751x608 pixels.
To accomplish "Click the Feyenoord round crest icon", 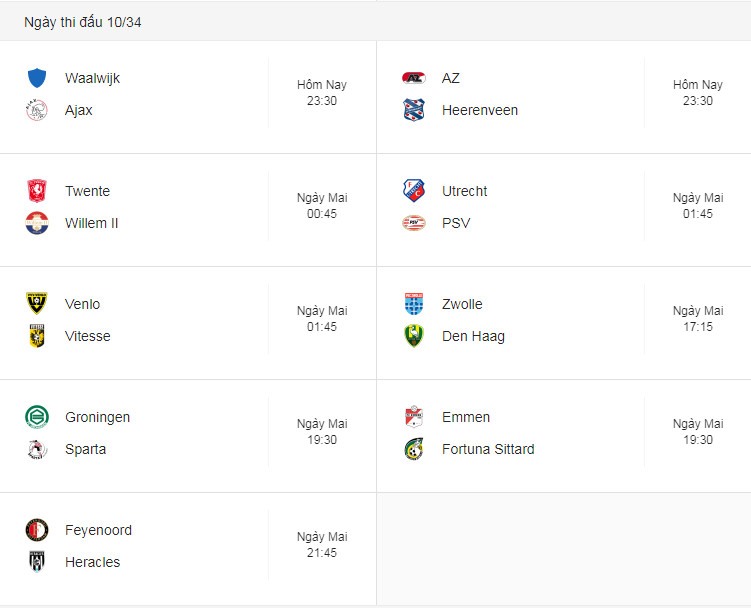I will pyautogui.click(x=37, y=530).
